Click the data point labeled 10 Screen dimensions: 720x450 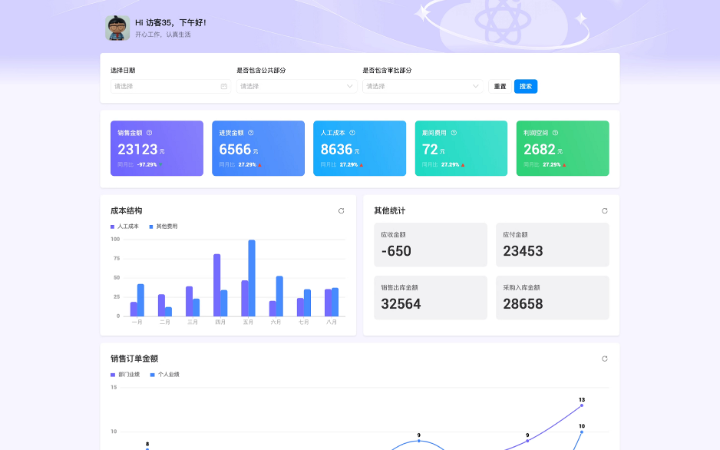(582, 432)
